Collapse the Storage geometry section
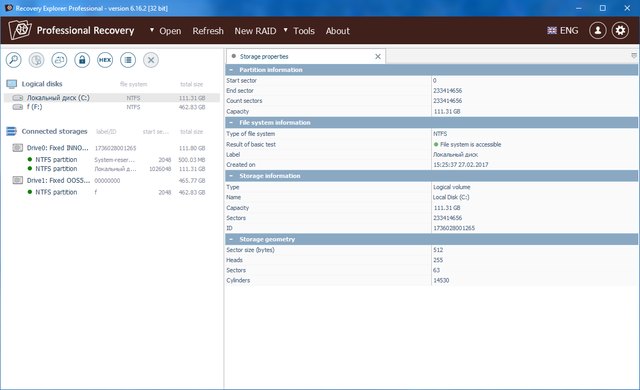Viewport: 640px width, 390px height. (231, 239)
